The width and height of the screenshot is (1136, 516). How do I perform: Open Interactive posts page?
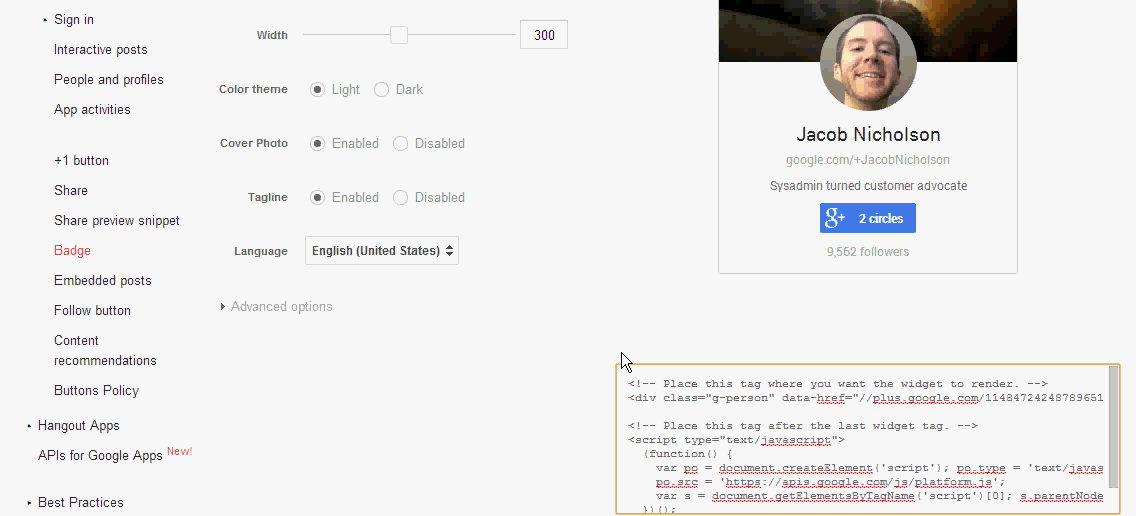pos(101,50)
